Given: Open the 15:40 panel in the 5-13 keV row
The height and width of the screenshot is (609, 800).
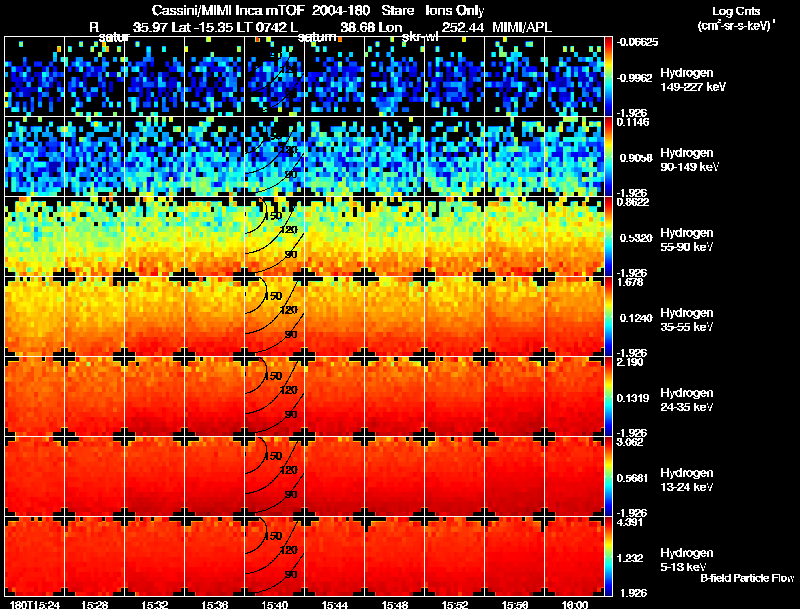Looking at the screenshot, I should [274, 557].
